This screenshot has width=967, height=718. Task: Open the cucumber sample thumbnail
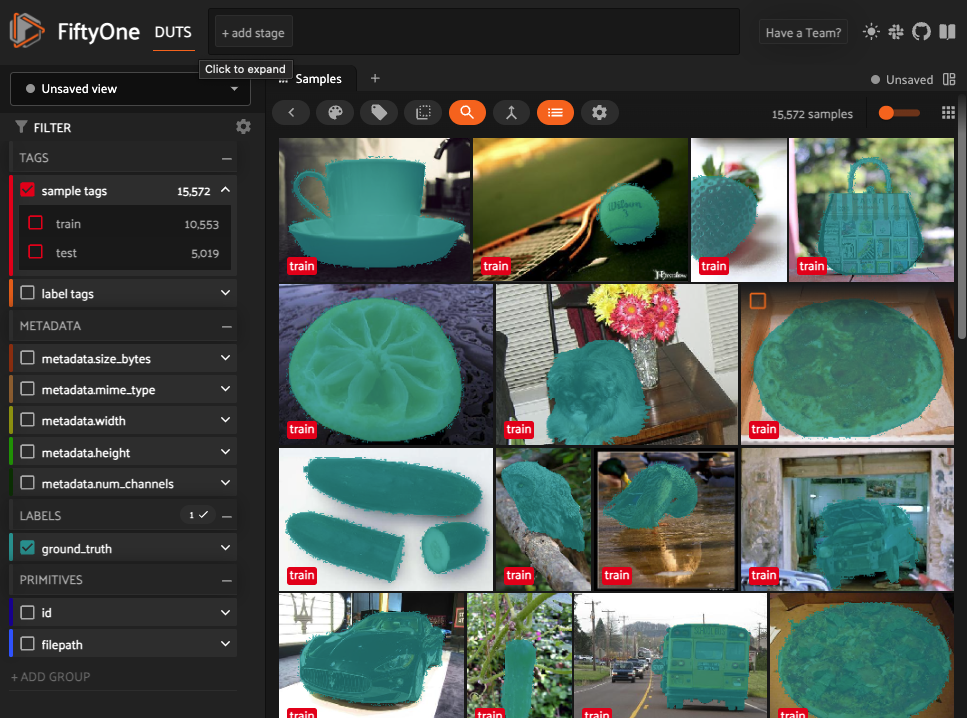tap(385, 519)
